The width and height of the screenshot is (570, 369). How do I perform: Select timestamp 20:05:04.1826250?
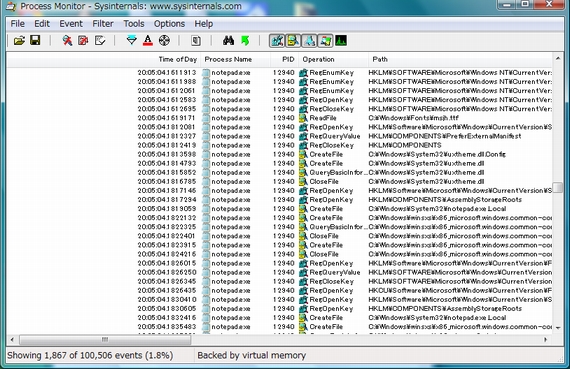[x=167, y=273]
